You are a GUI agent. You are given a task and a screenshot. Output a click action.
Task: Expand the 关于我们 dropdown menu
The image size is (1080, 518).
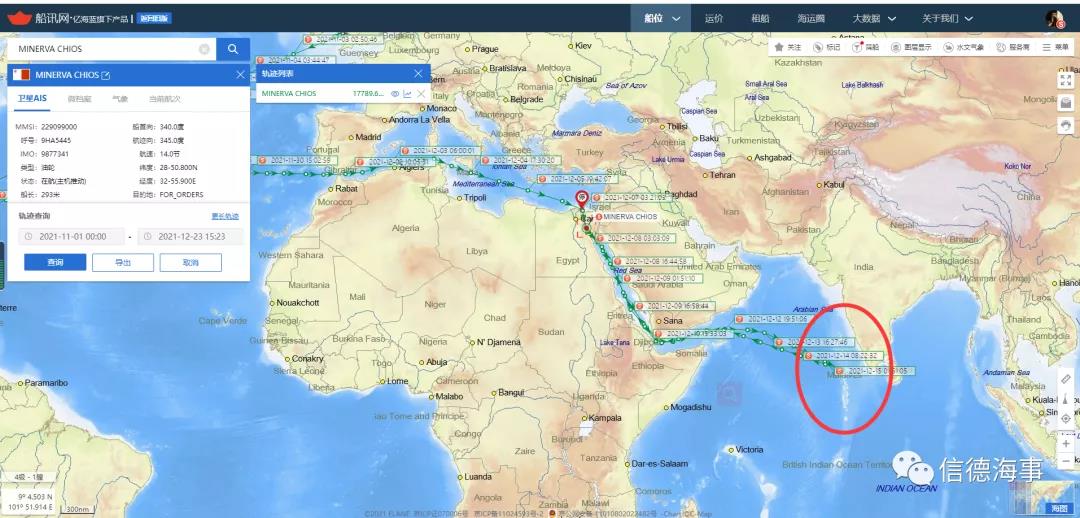pos(946,18)
